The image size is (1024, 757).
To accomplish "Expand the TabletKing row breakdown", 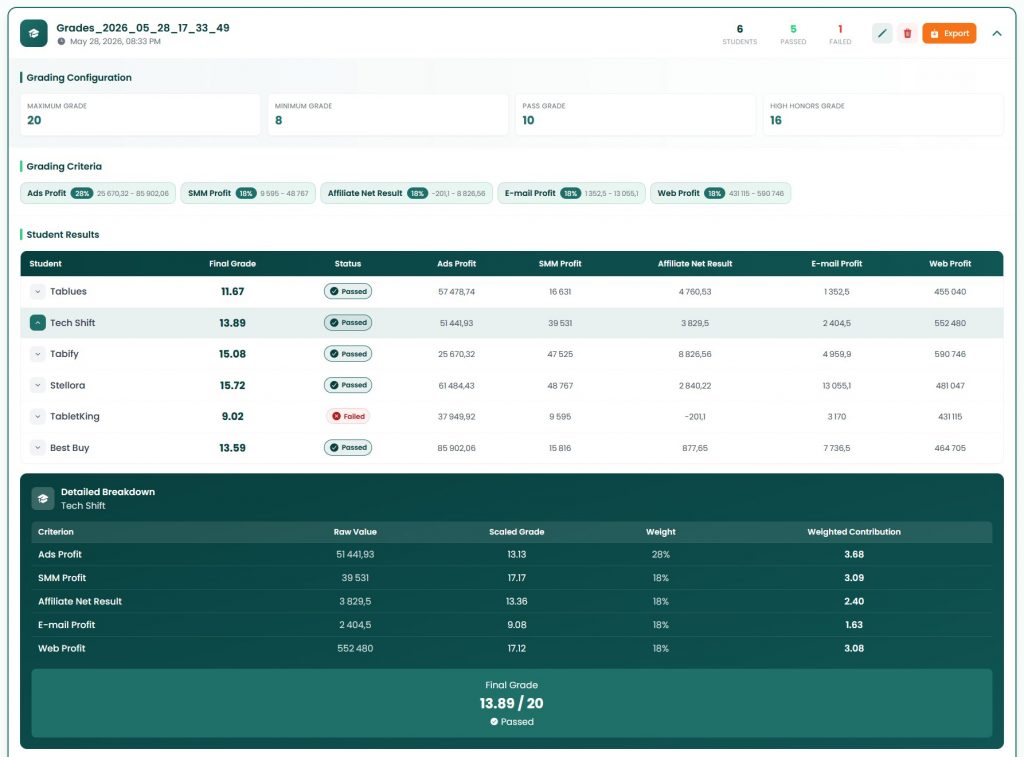I will [x=38, y=416].
